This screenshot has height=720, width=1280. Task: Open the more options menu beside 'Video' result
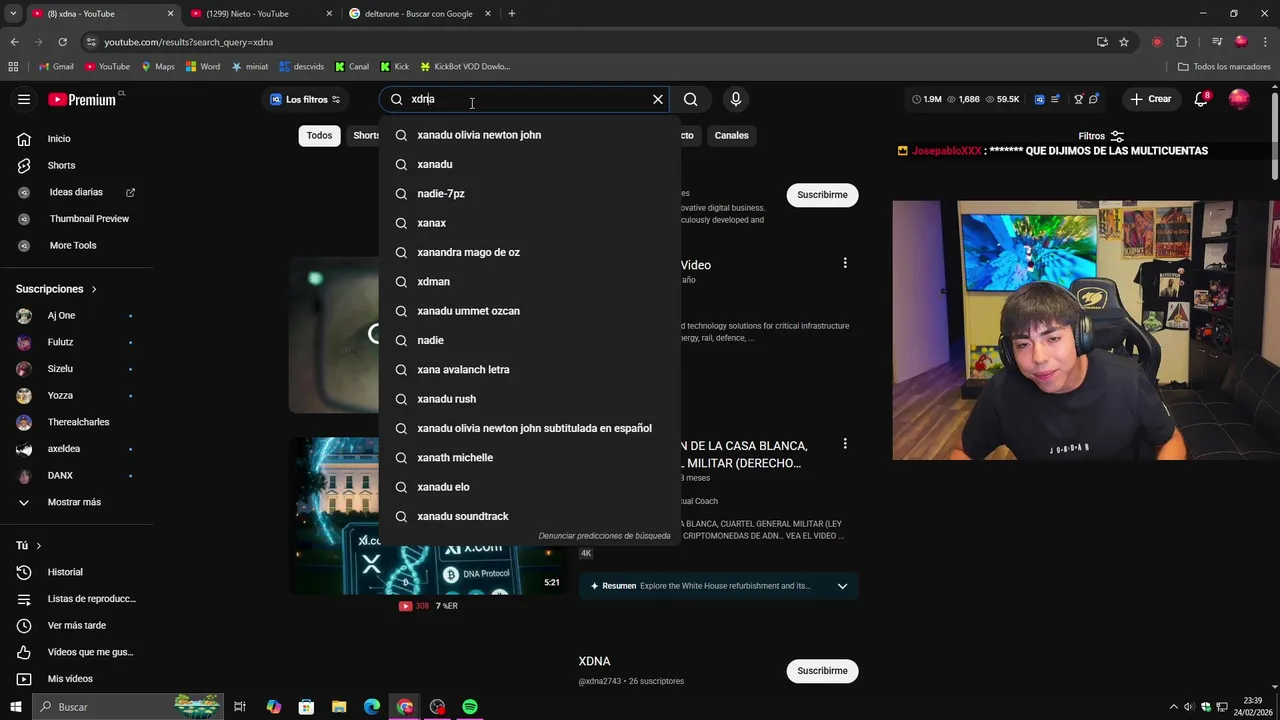845,263
